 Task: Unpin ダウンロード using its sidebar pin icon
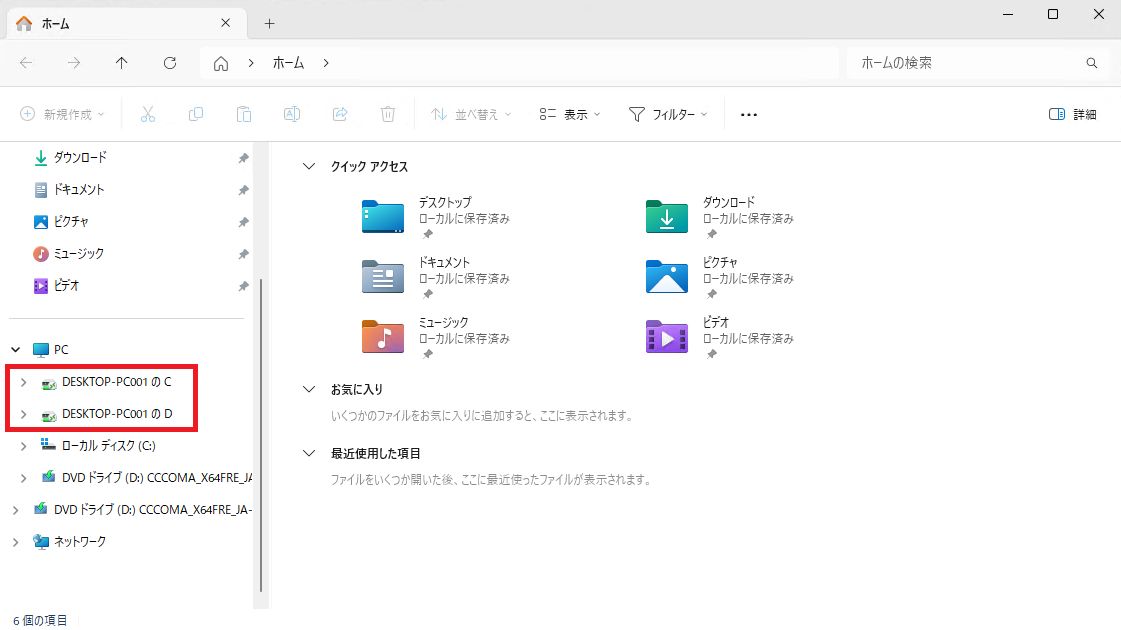[x=243, y=158]
